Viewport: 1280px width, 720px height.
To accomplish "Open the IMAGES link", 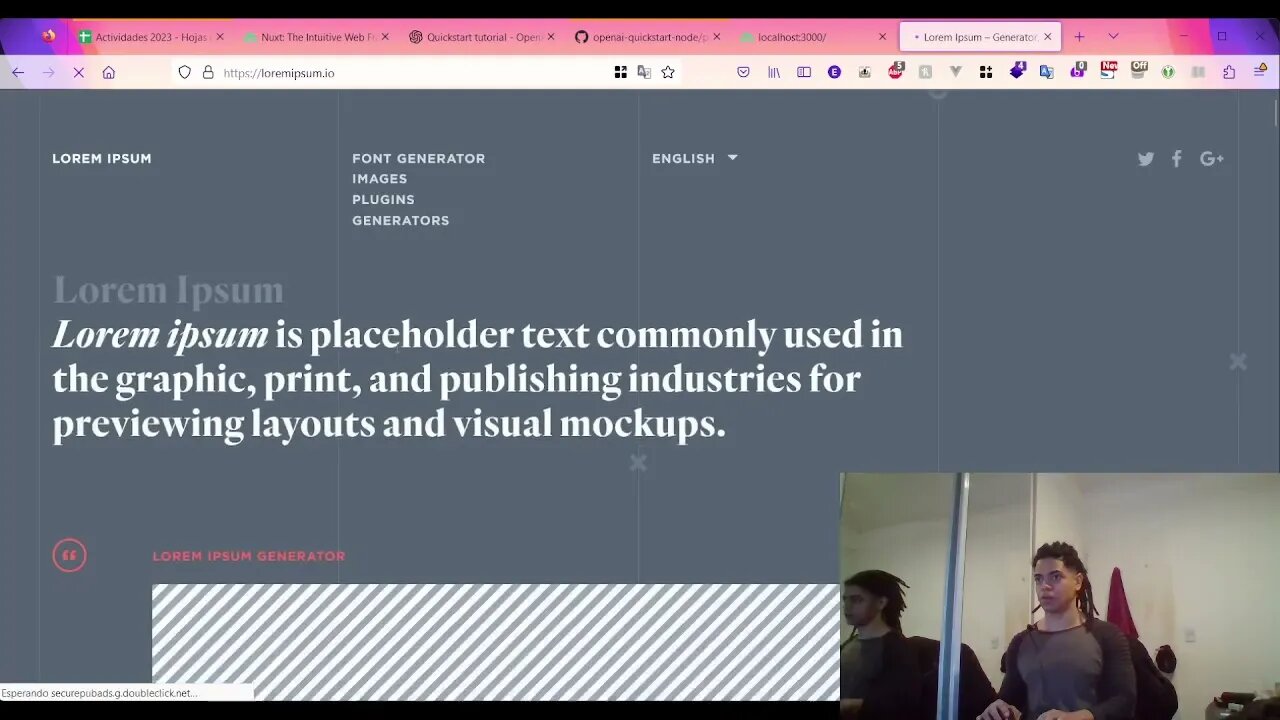I will pos(379,179).
